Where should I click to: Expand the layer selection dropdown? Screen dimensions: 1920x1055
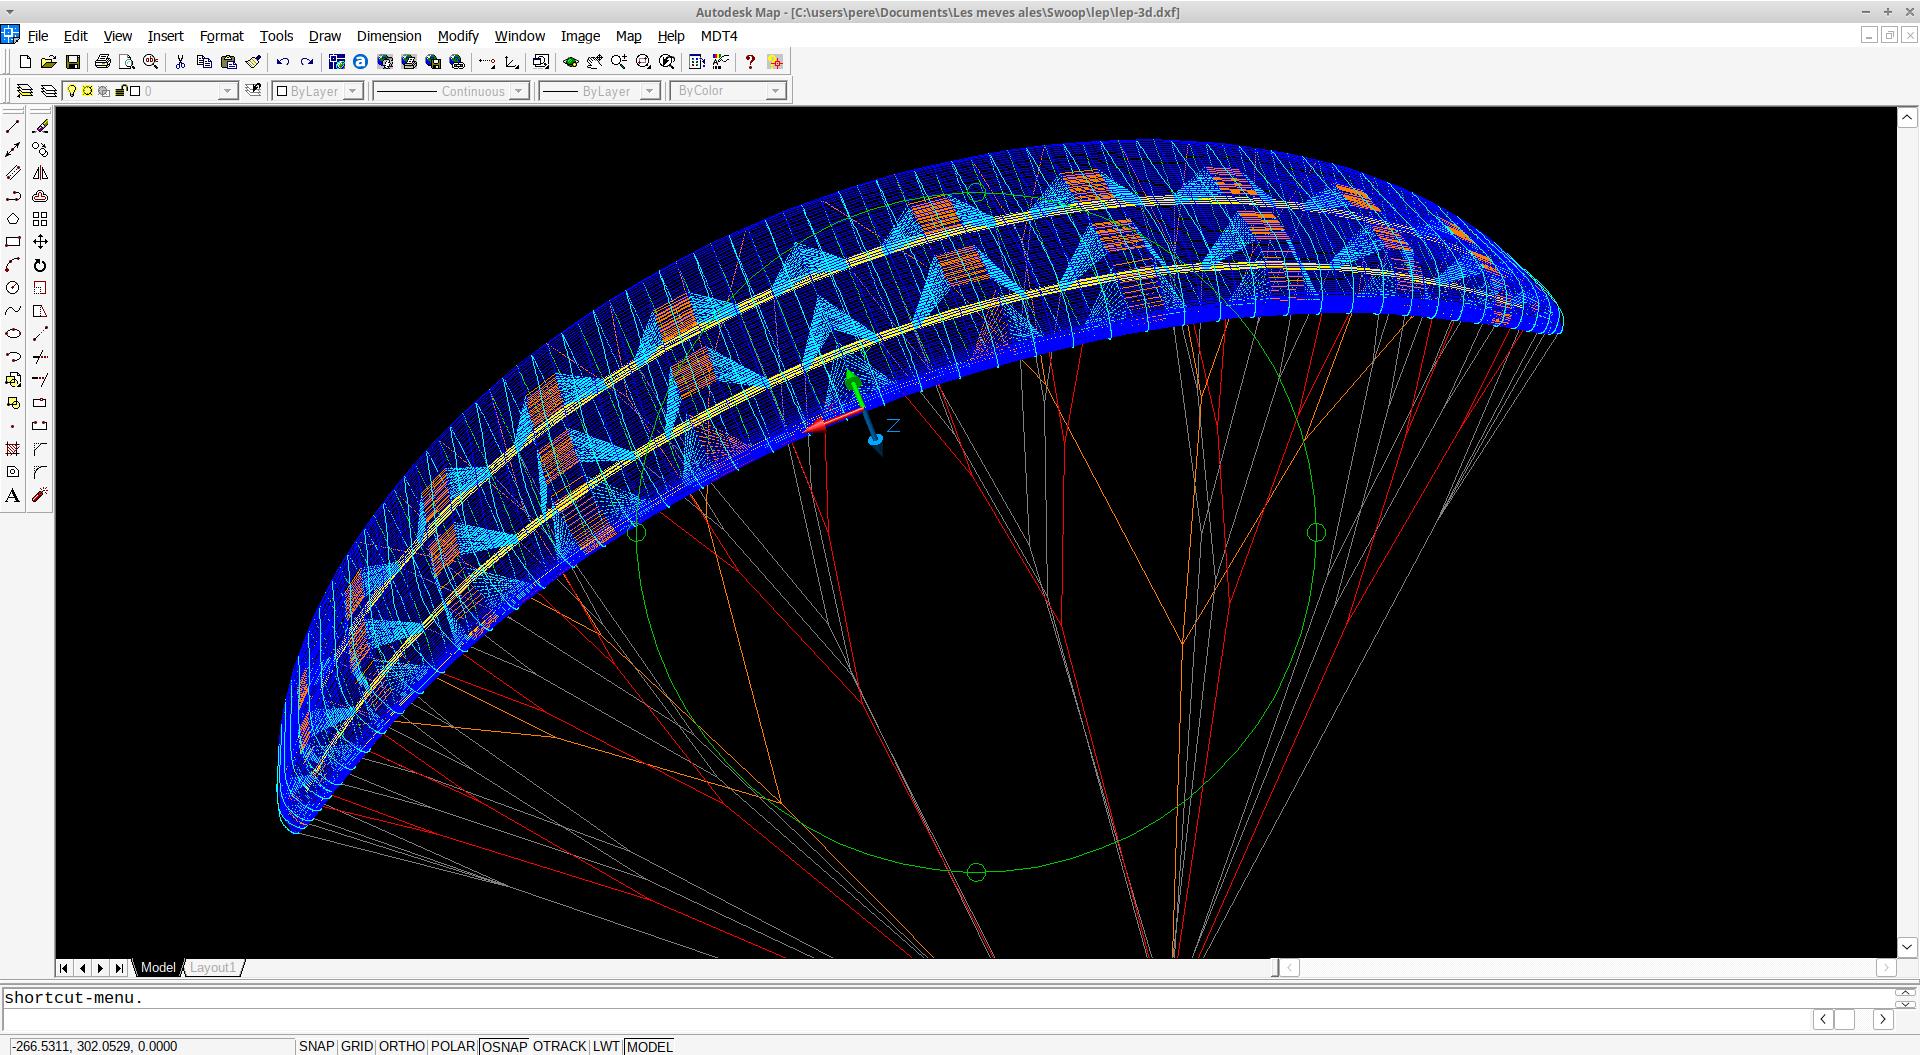227,91
